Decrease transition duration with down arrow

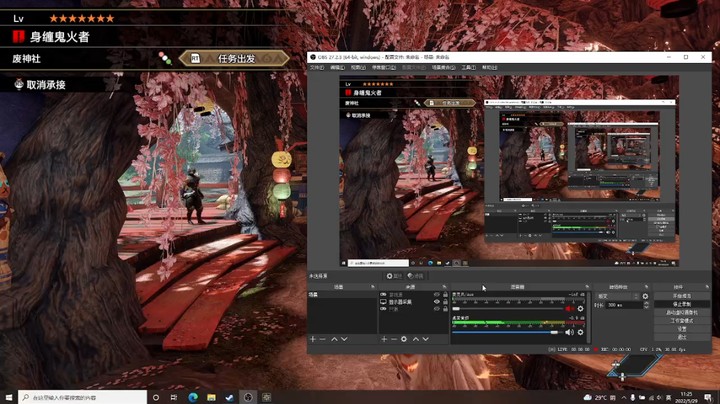pos(646,307)
